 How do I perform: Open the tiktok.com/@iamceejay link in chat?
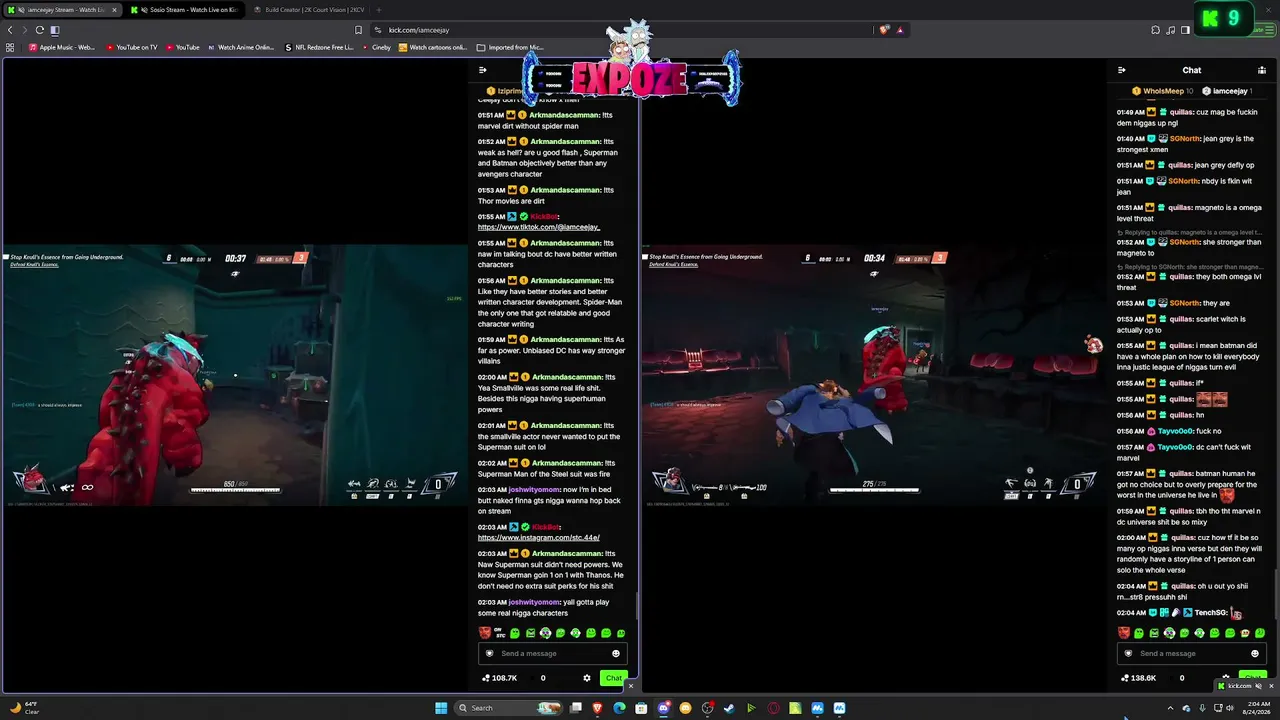pyautogui.click(x=538, y=227)
